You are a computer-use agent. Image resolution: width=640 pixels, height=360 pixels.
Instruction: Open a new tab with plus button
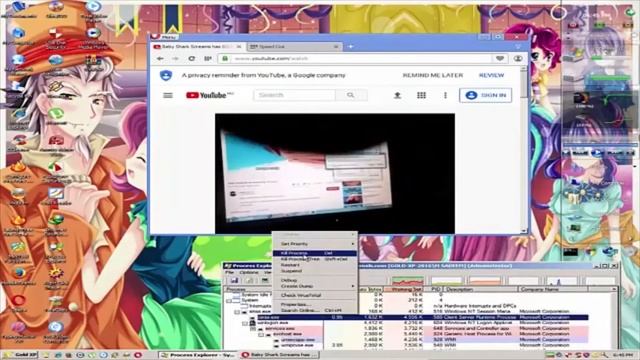pos(350,47)
